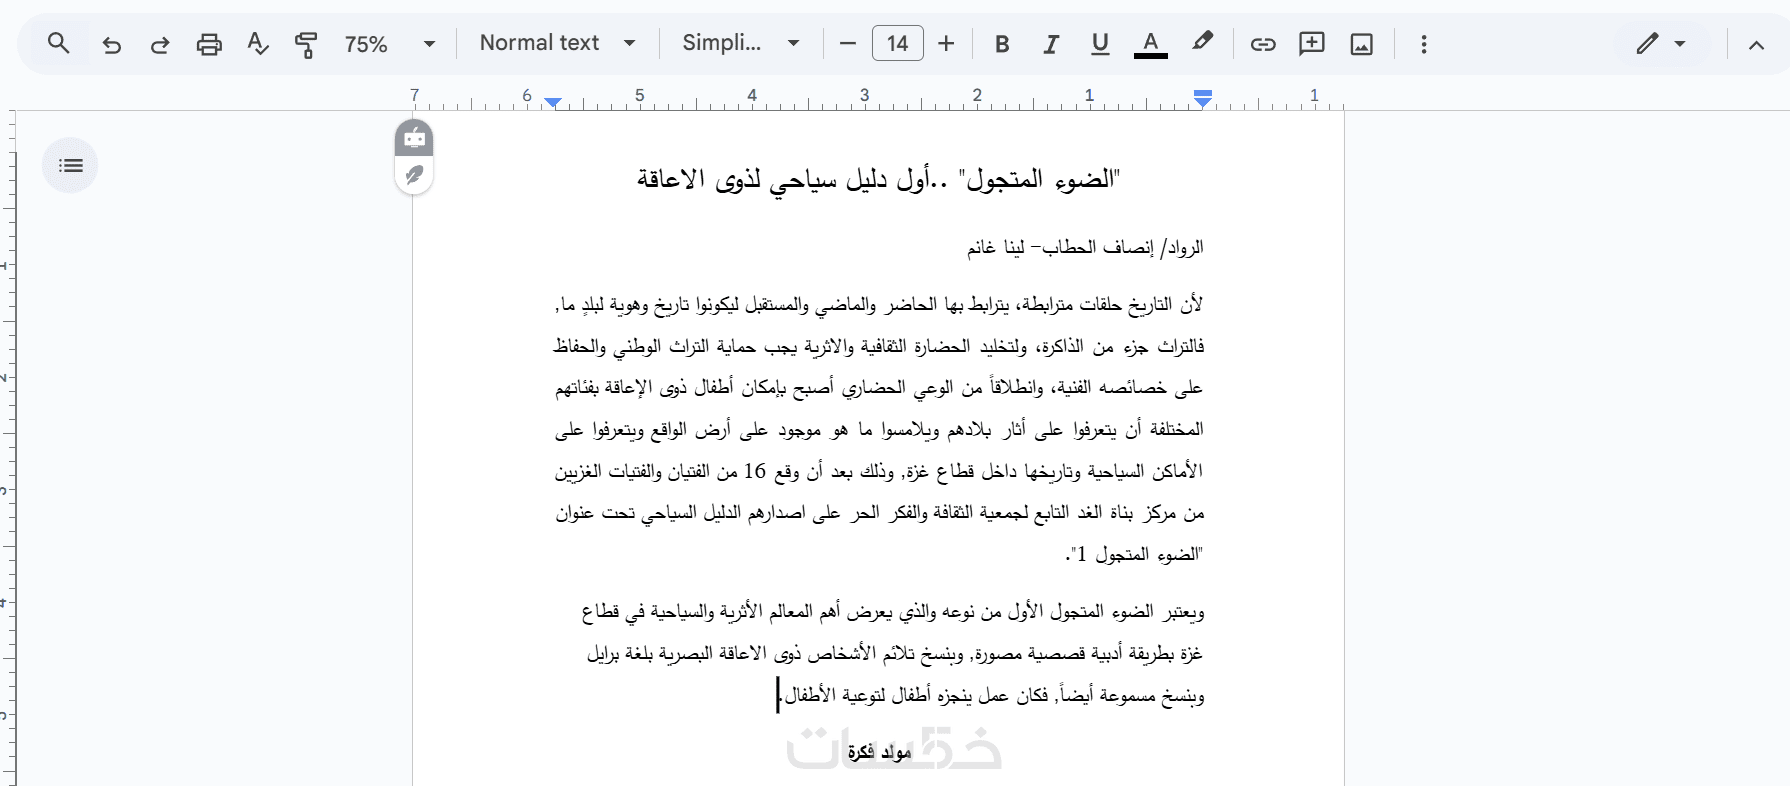Click the document title heading text
1790x786 pixels.
(x=879, y=179)
